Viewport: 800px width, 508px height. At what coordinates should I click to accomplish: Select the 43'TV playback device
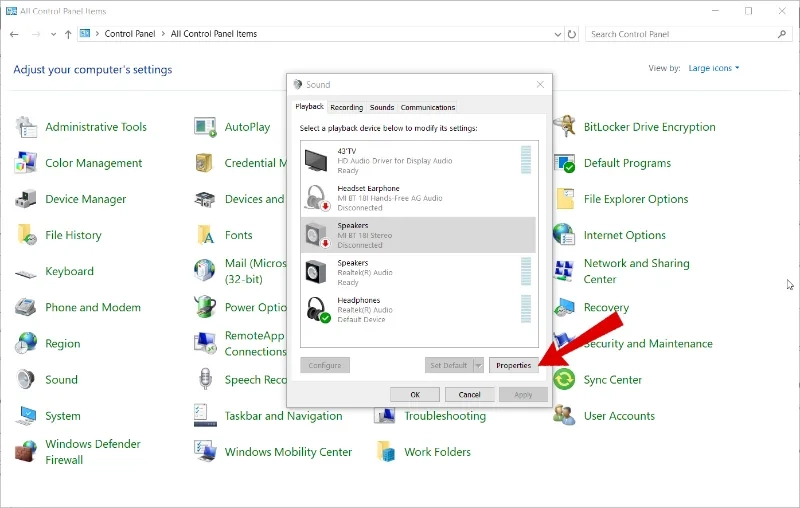[418, 161]
